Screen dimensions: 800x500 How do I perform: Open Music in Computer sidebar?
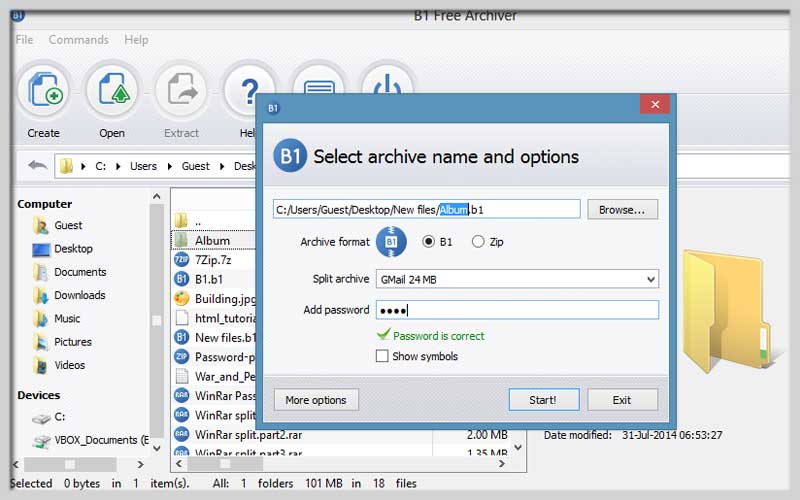click(67, 319)
